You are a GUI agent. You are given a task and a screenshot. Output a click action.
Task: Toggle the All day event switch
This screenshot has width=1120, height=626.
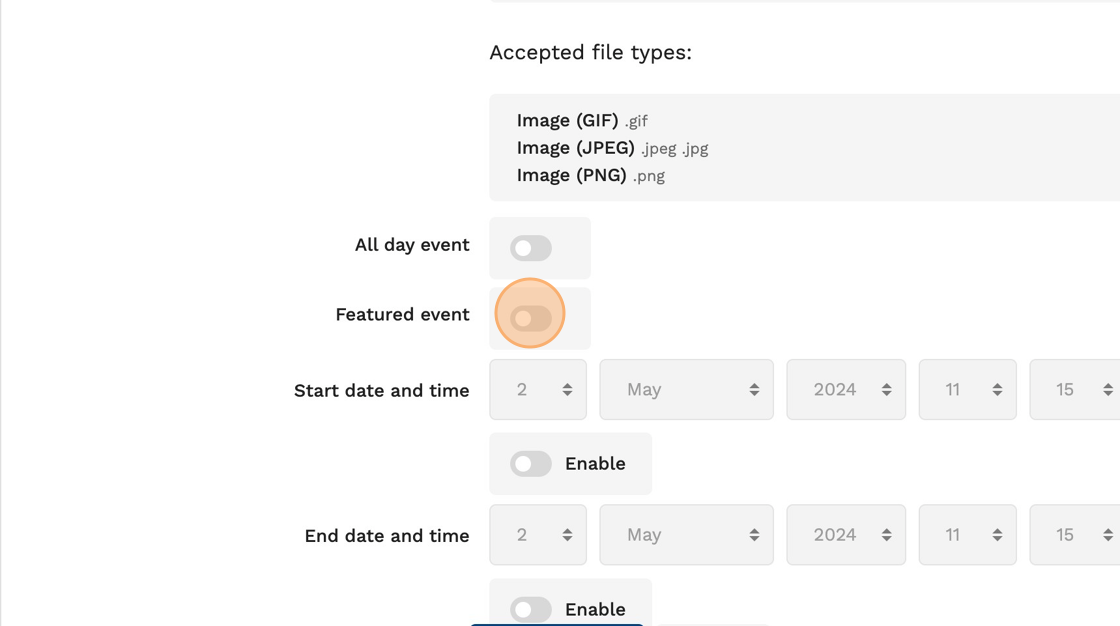point(531,248)
